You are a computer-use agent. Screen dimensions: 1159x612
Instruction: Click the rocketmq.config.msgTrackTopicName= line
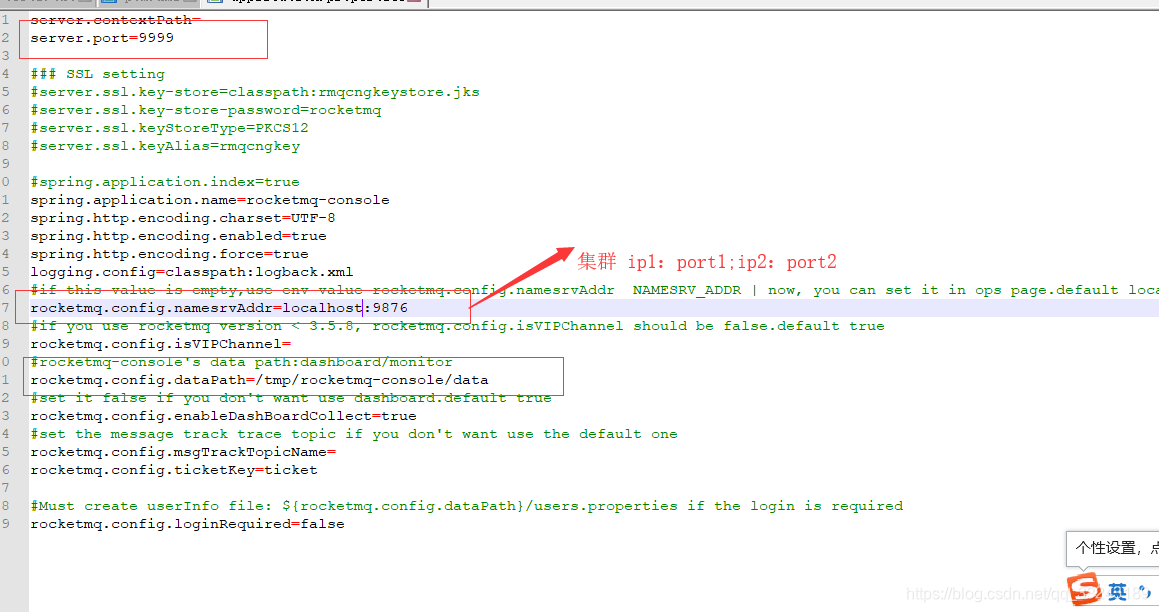(183, 452)
